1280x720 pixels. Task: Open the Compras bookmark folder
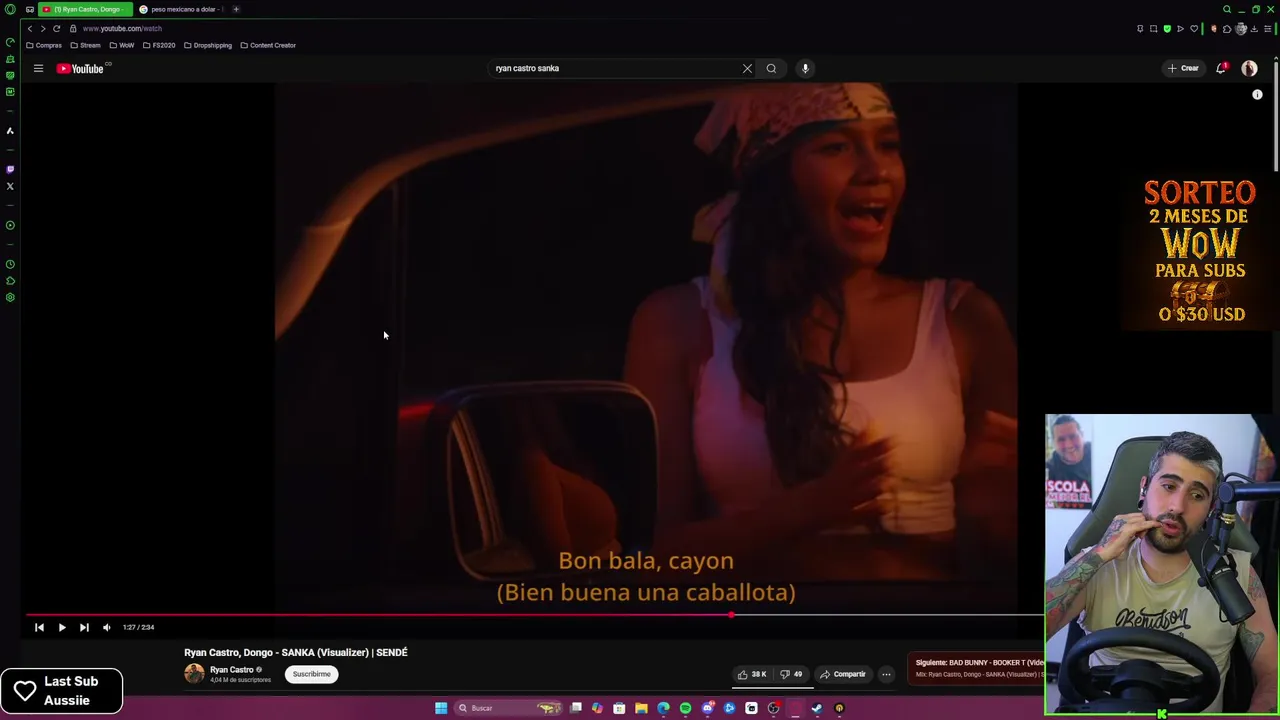[44, 45]
